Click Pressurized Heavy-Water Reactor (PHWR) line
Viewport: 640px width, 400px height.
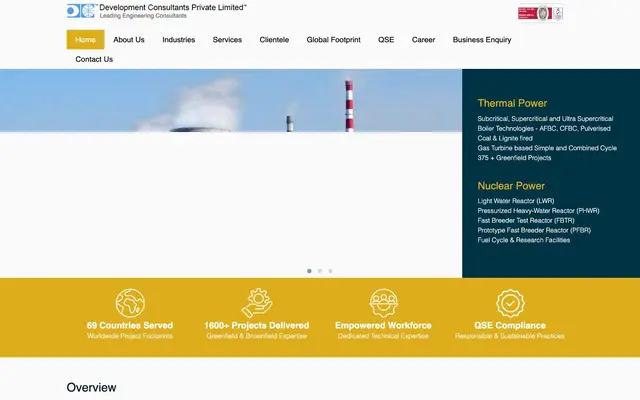(538, 211)
